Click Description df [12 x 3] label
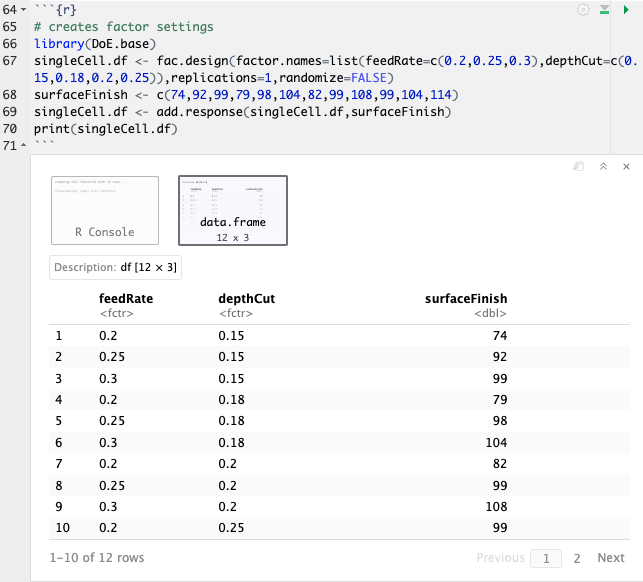Screen dimensions: 643x582 click(115, 267)
